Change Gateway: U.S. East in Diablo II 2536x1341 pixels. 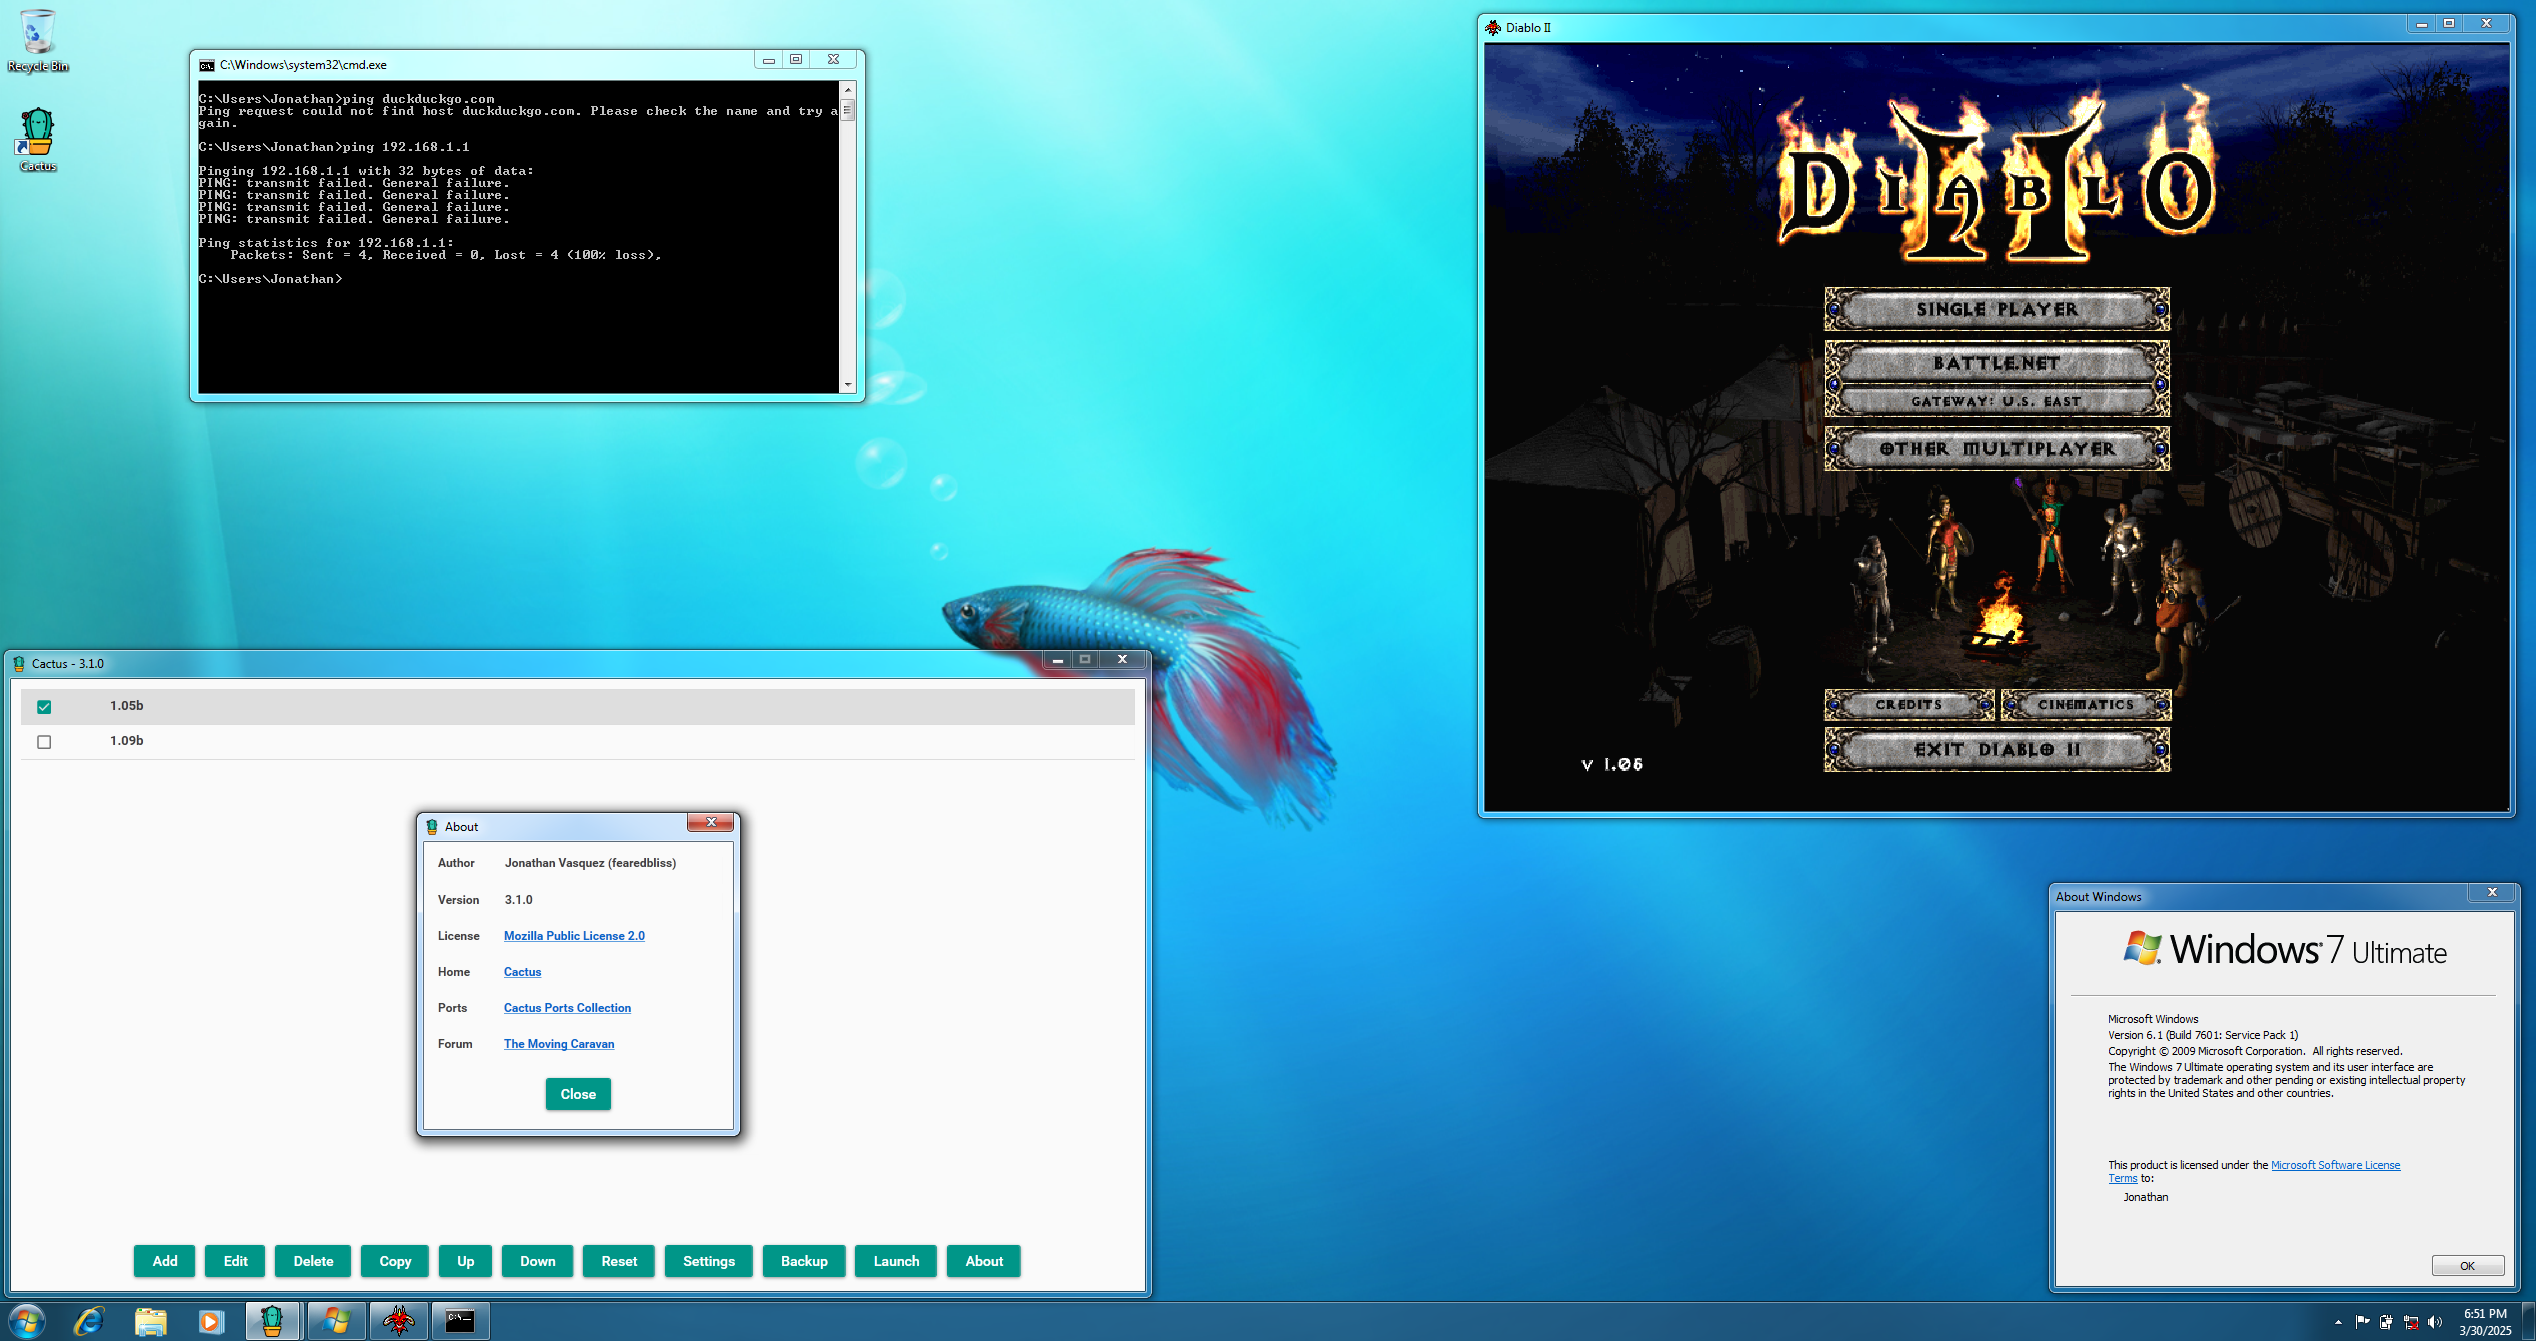(1997, 401)
